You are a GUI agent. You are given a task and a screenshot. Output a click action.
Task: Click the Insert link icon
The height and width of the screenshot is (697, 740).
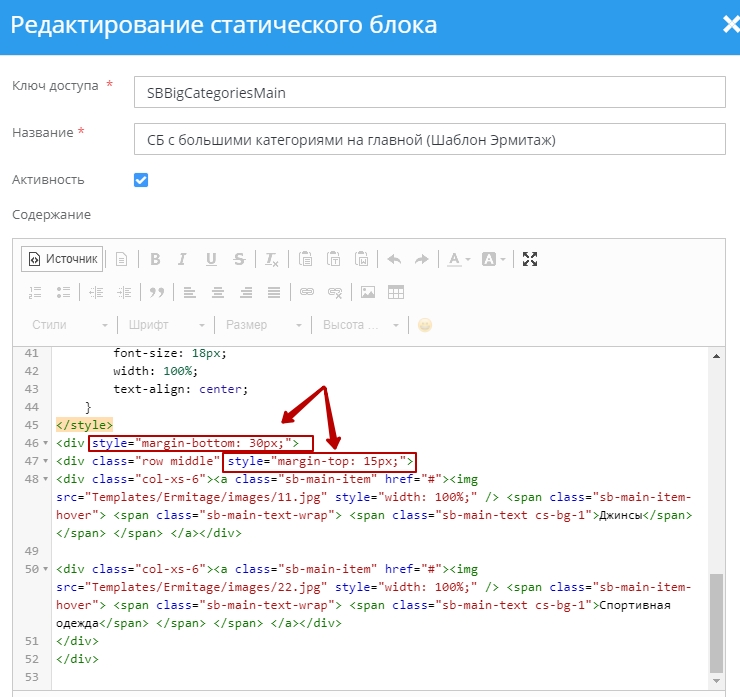pos(307,292)
